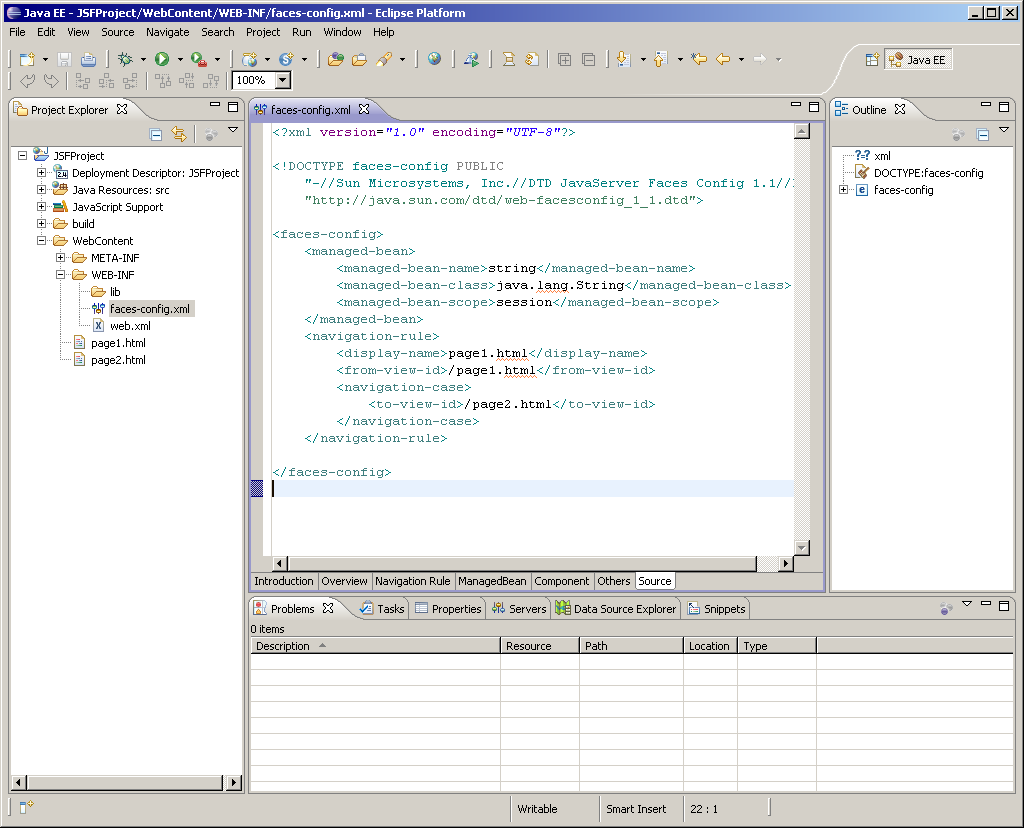The width and height of the screenshot is (1024, 828).
Task: Click the editor horizontal scrollbar right arrow
Action: 785,564
